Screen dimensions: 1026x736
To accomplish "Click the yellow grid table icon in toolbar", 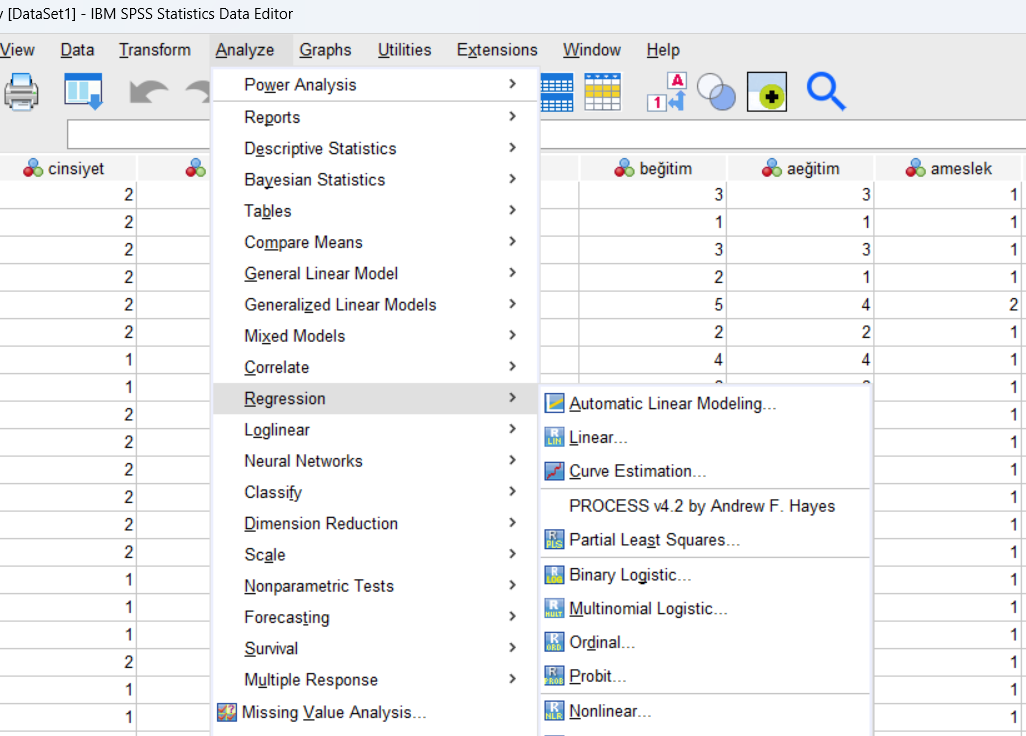I will coord(603,92).
